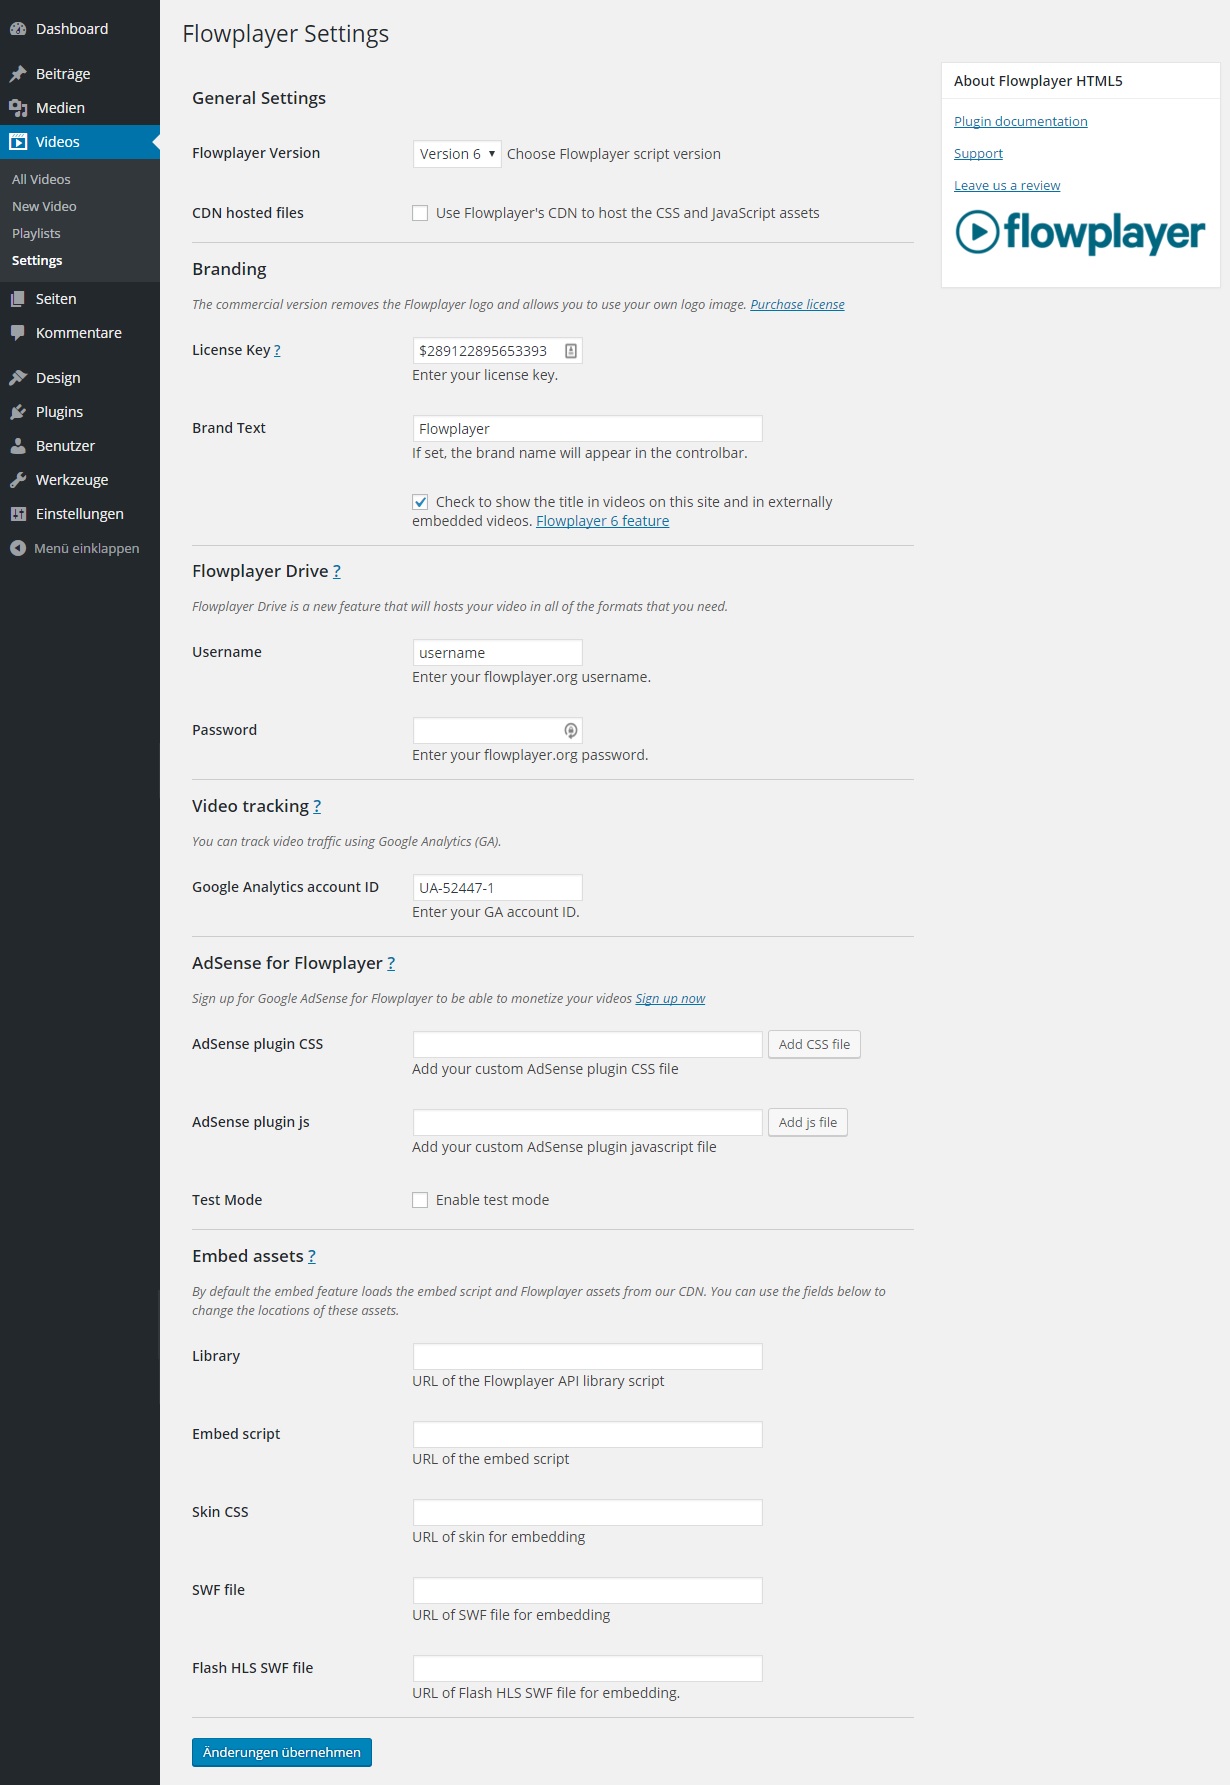Tick the Enable test mode checkbox

pyautogui.click(x=420, y=1200)
